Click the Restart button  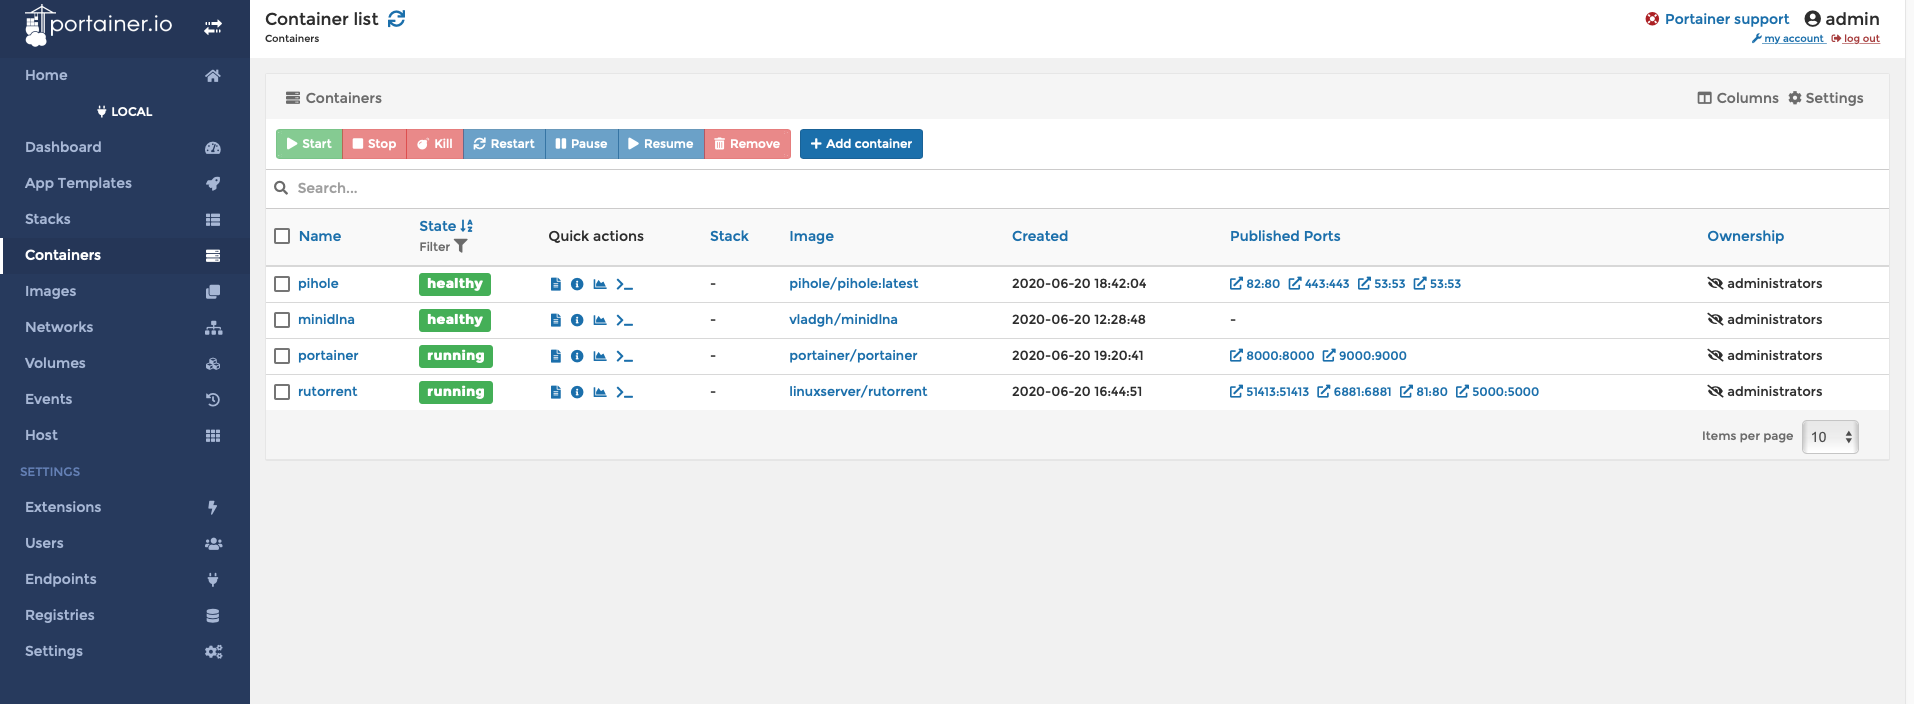(504, 144)
